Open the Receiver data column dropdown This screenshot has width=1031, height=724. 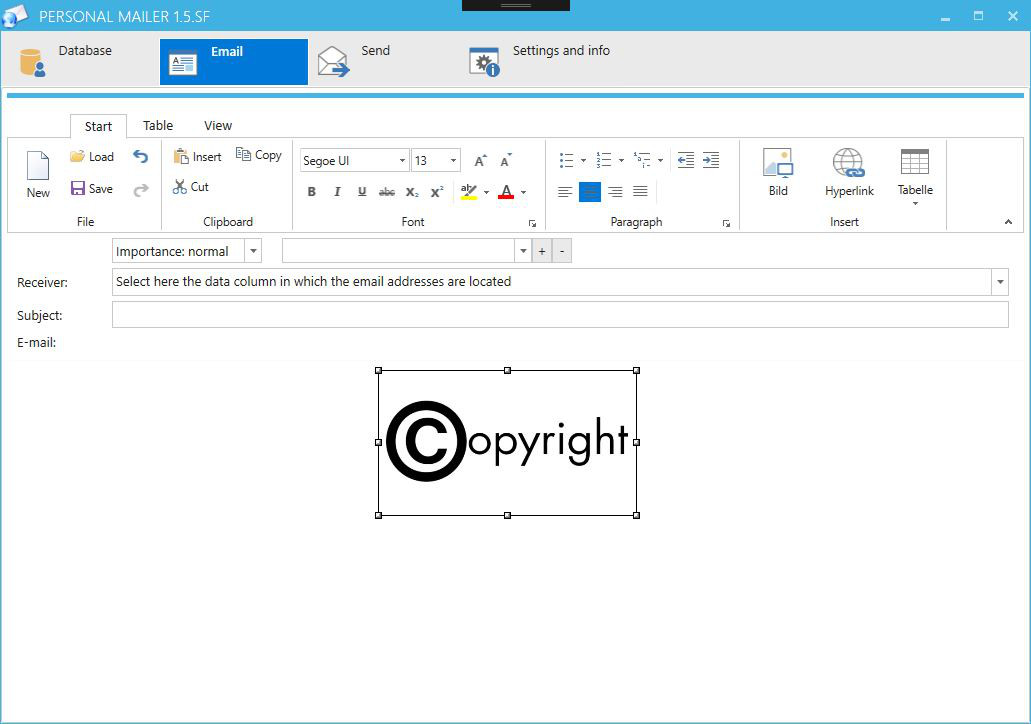[x=1000, y=282]
